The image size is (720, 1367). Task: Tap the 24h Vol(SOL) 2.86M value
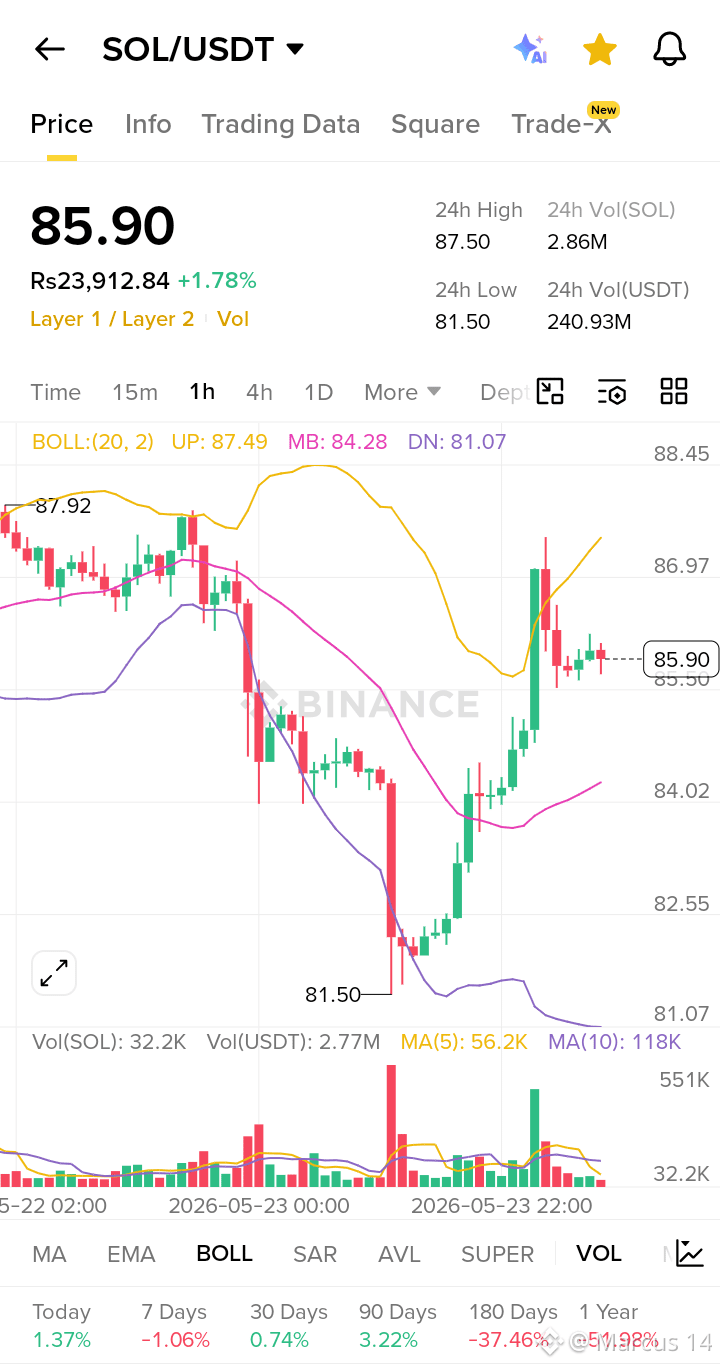pyautogui.click(x=577, y=242)
